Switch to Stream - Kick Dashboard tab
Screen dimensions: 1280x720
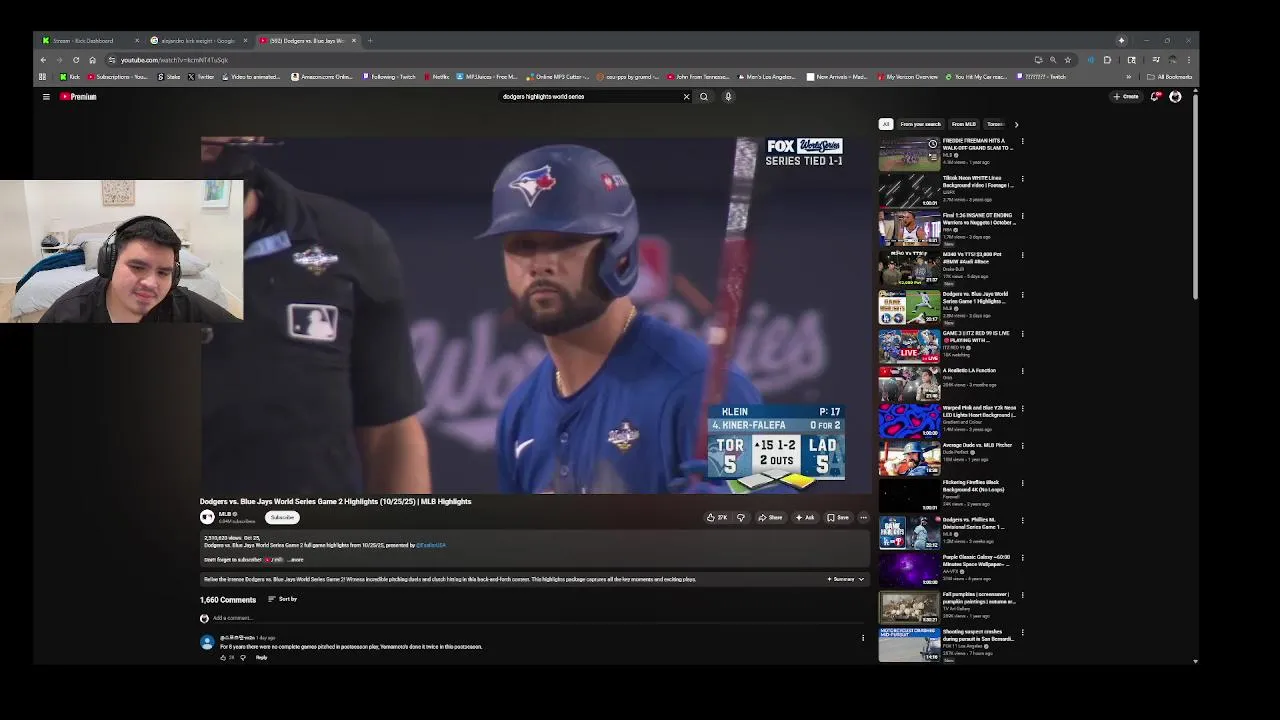point(88,41)
